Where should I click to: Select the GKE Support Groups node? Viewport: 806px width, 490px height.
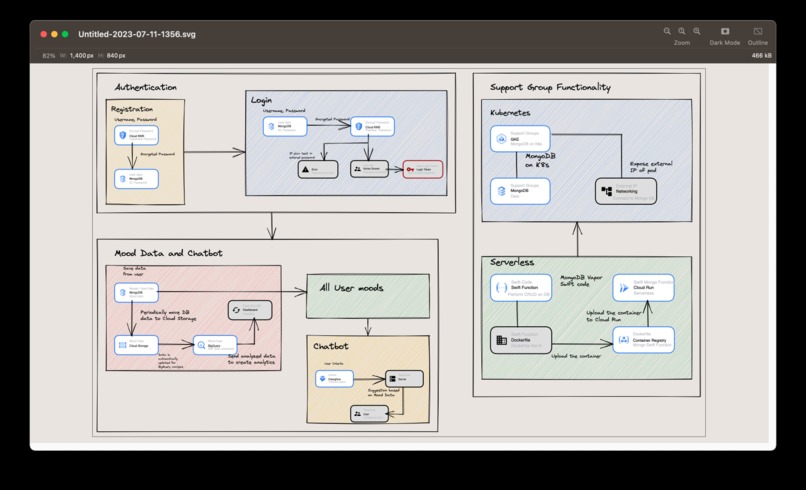[520, 139]
